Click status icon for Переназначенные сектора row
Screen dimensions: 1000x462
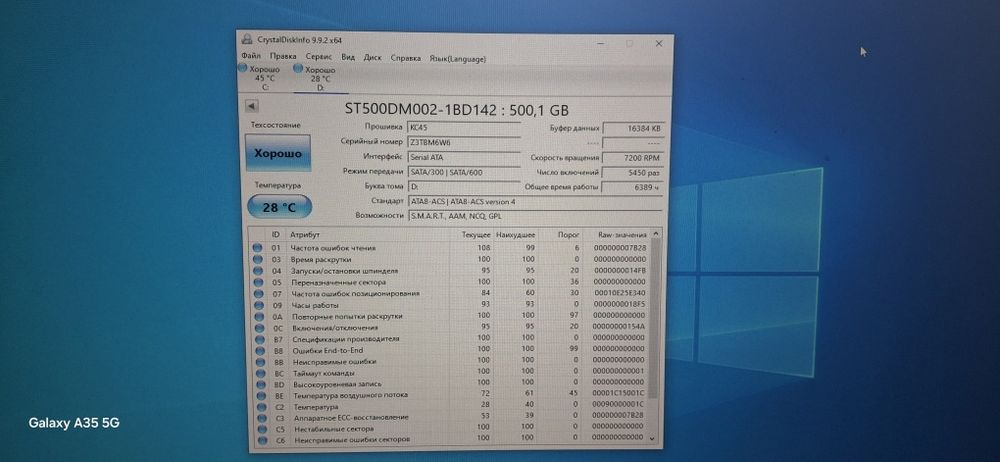pyautogui.click(x=258, y=282)
